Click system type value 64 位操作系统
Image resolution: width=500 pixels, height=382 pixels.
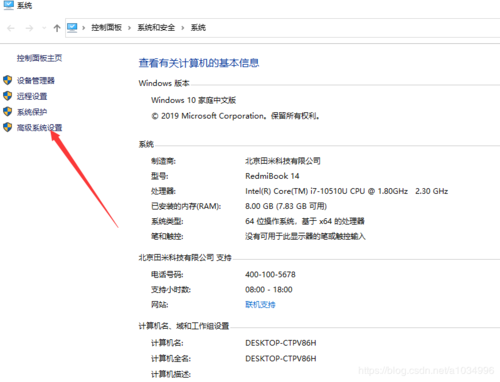pyautogui.click(x=305, y=221)
